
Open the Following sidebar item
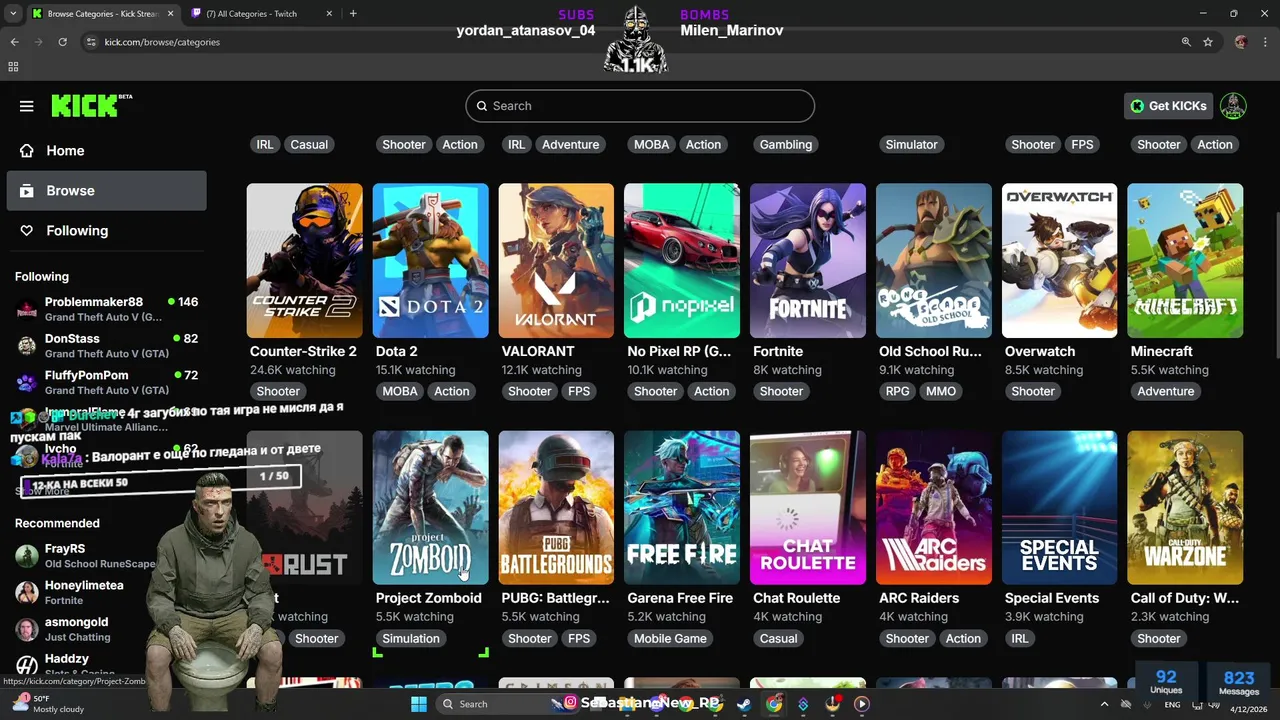point(106,231)
